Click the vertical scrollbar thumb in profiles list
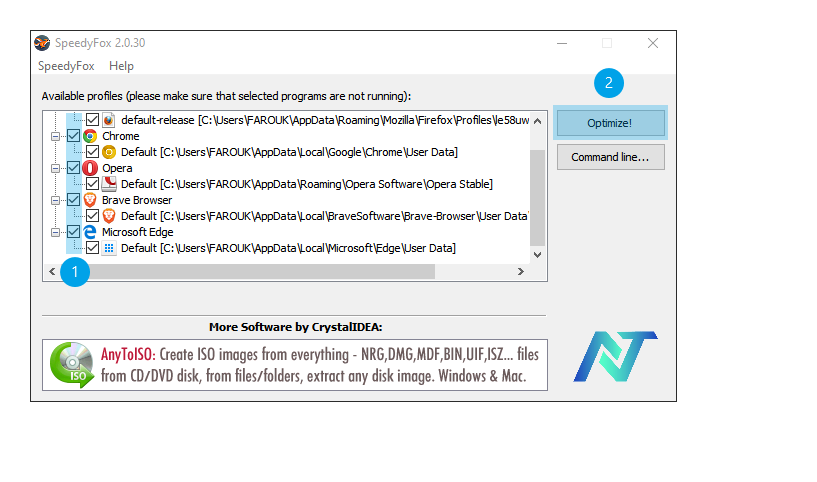The image size is (817, 482). 537,197
